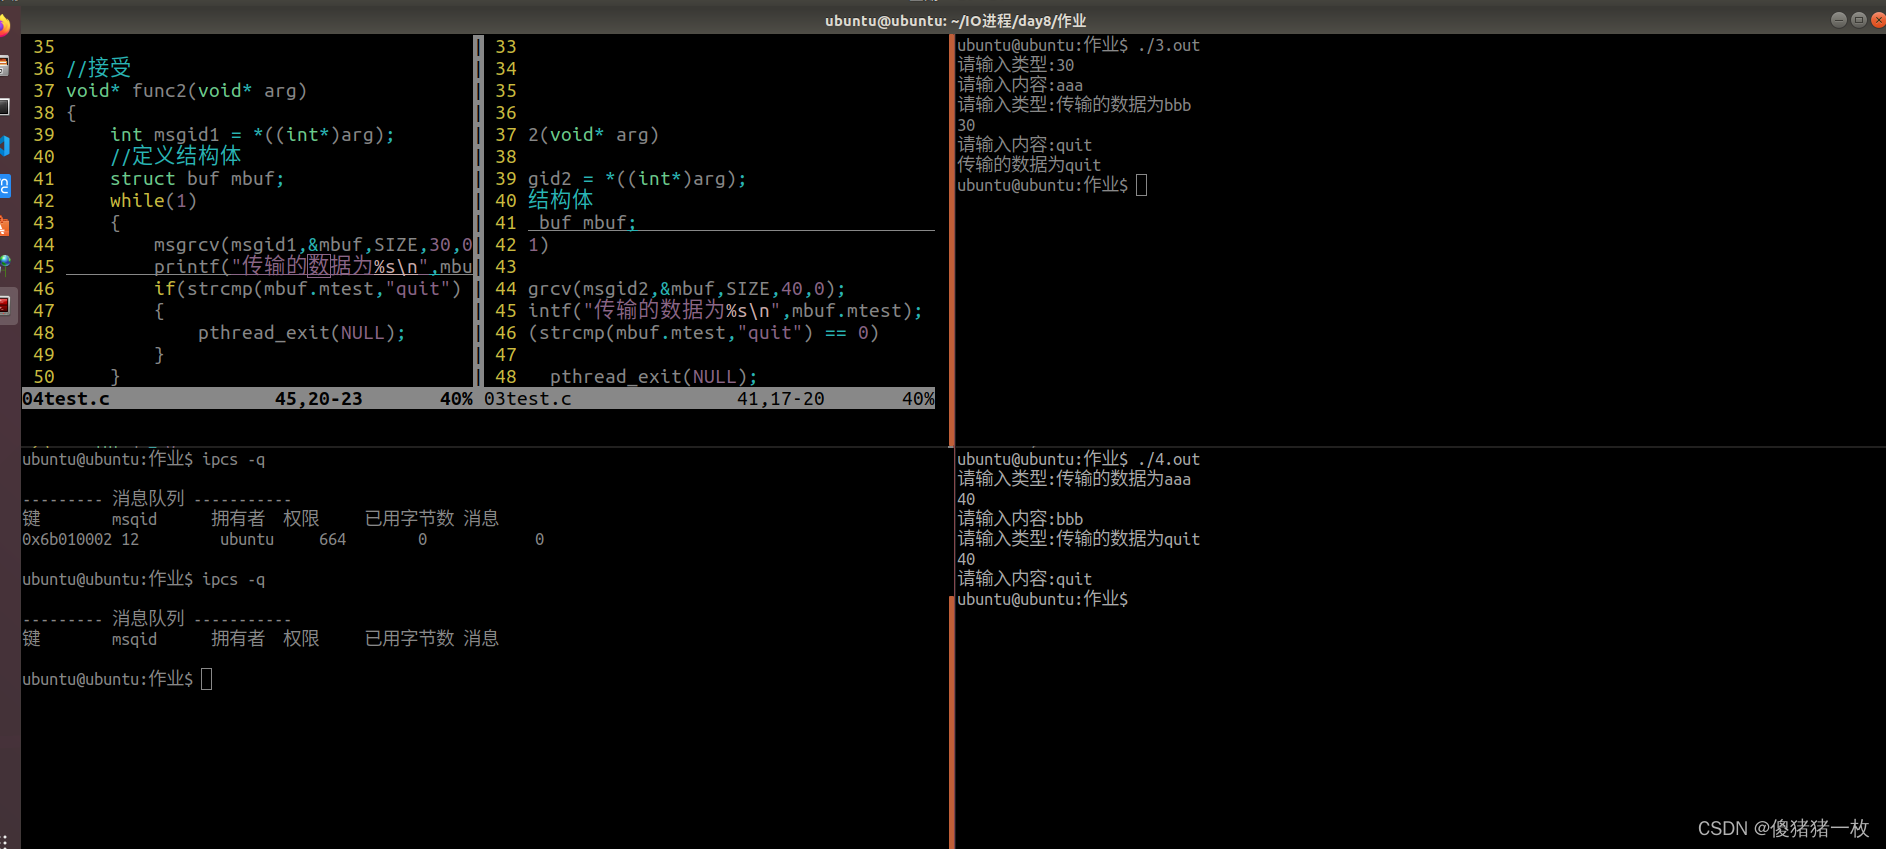The width and height of the screenshot is (1886, 849).
Task: Click the line '请输入内容:bbb'
Action: (x=1020, y=519)
